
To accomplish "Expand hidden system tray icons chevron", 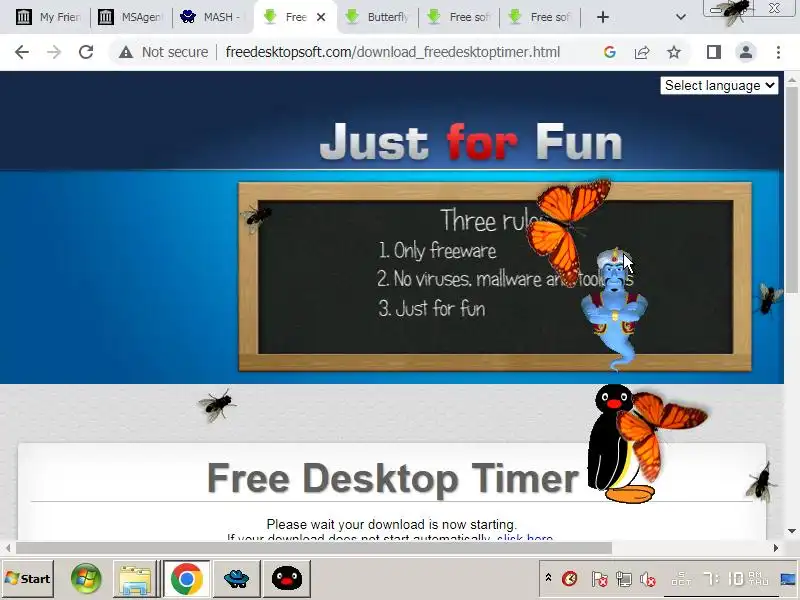I will click(548, 578).
